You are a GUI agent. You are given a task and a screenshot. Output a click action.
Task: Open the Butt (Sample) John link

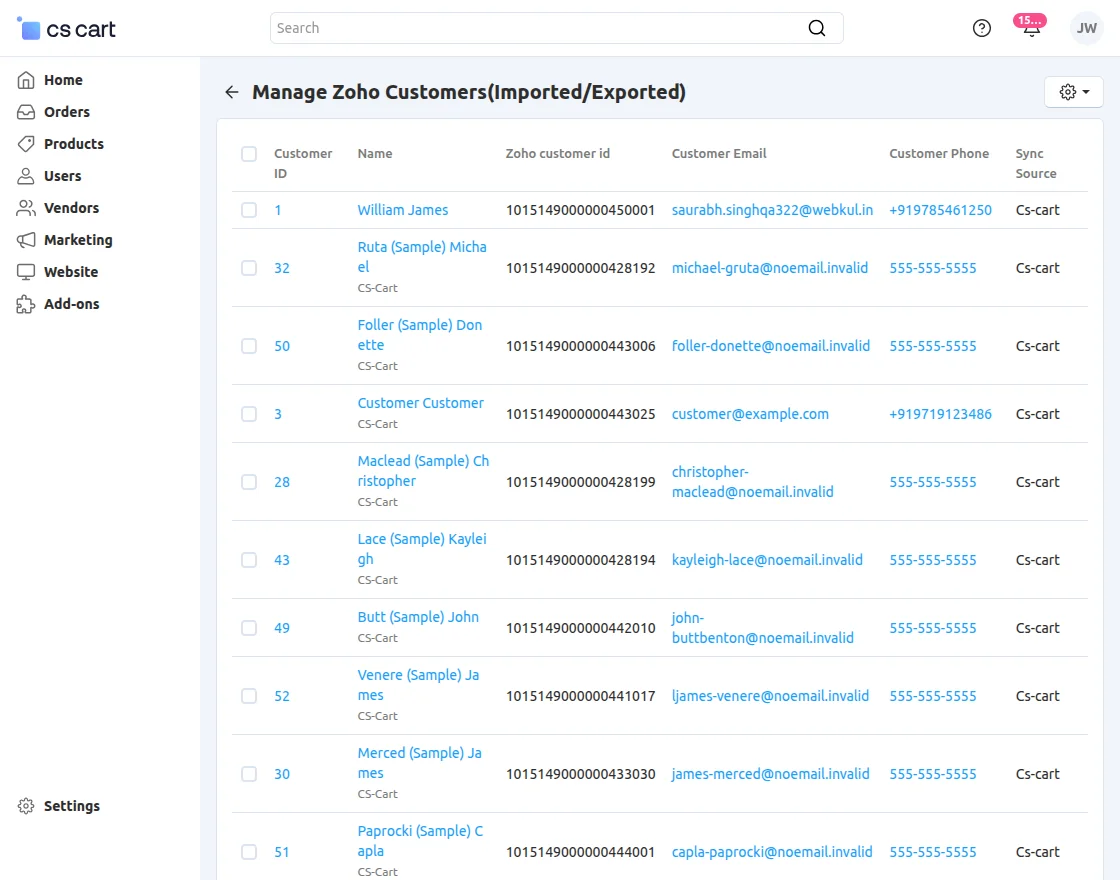[418, 617]
